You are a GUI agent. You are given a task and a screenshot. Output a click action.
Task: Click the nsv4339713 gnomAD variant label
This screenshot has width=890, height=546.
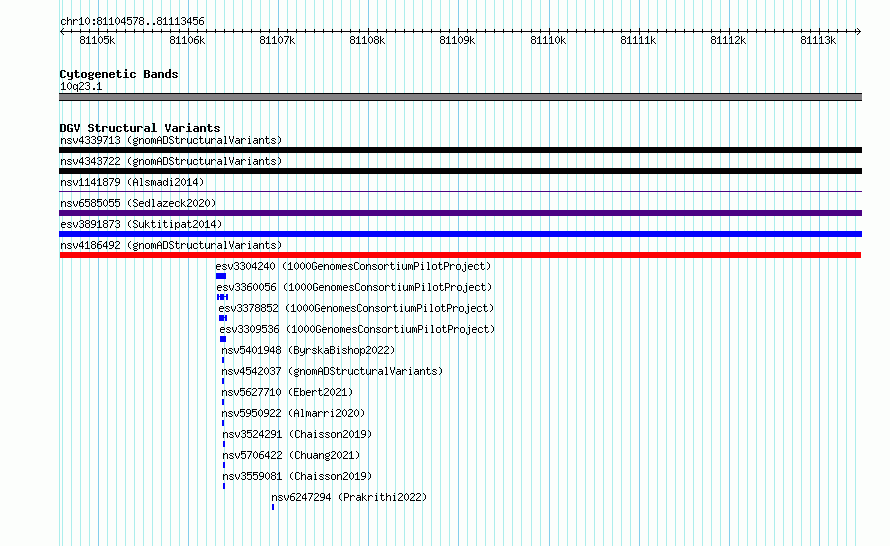[171, 140]
